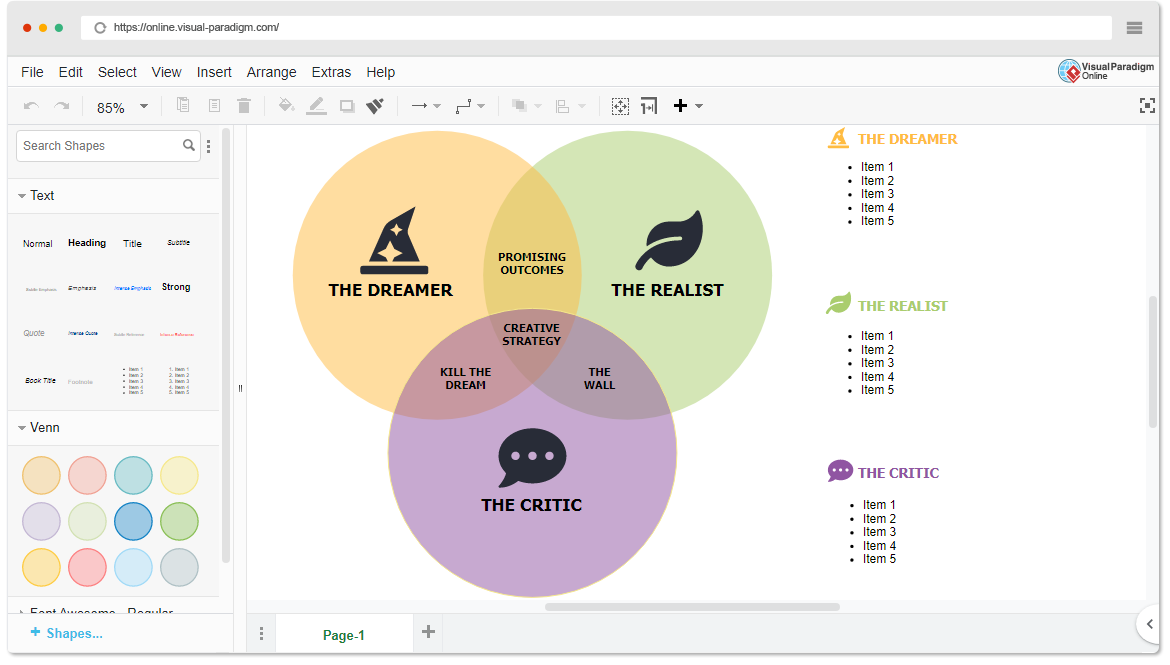Click the fullscreen icon at toolbar right

(x=1148, y=105)
